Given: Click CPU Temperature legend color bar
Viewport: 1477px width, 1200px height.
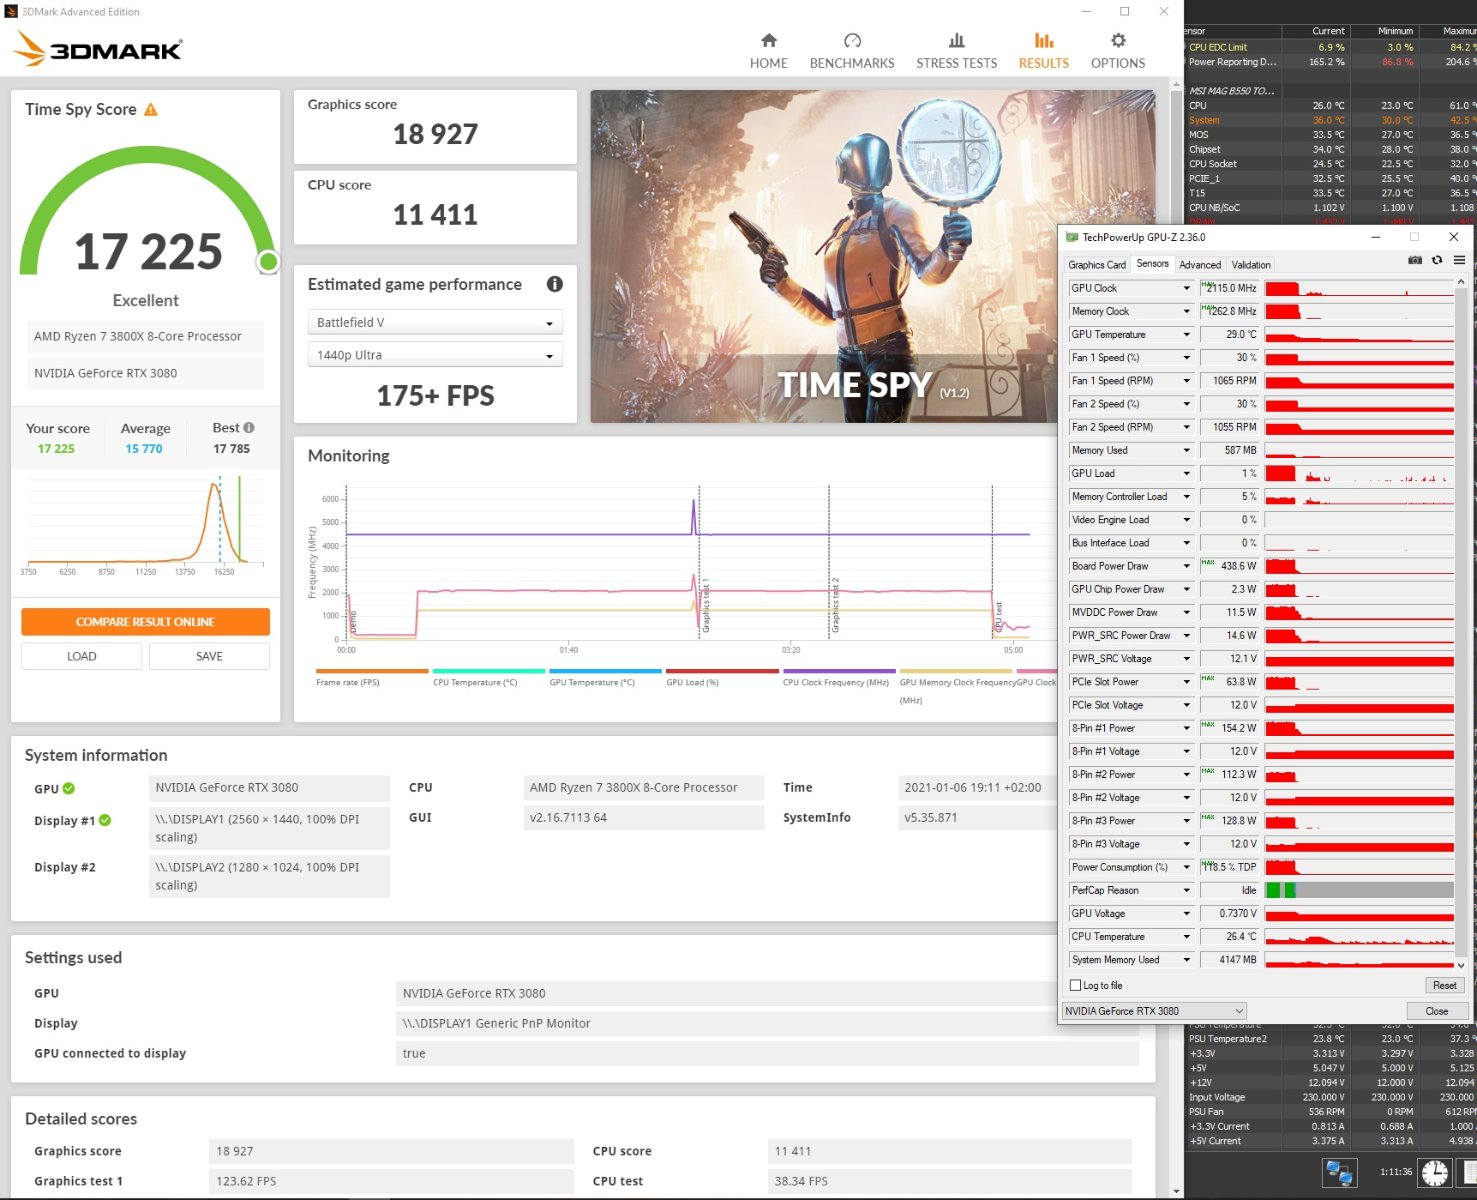Looking at the screenshot, I should pyautogui.click(x=489, y=671).
